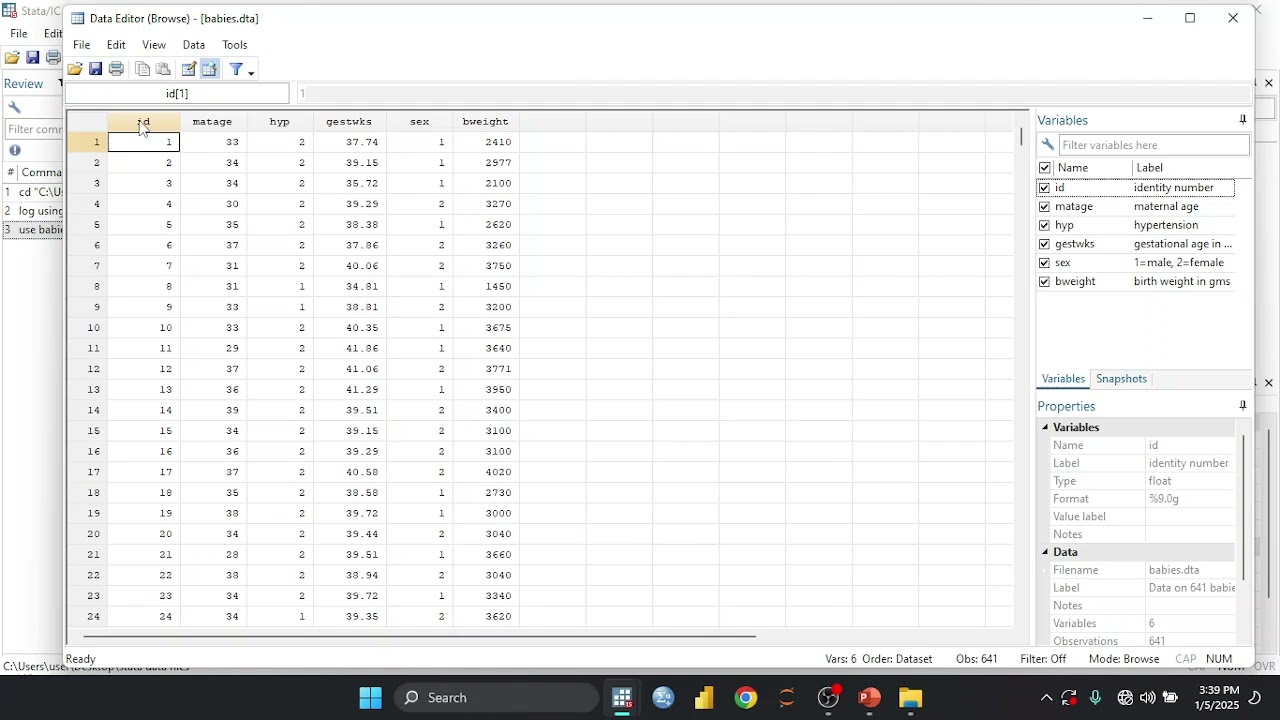The width and height of the screenshot is (1280, 720).
Task: Uncheck the hyp variable checkbox
Action: (1045, 226)
